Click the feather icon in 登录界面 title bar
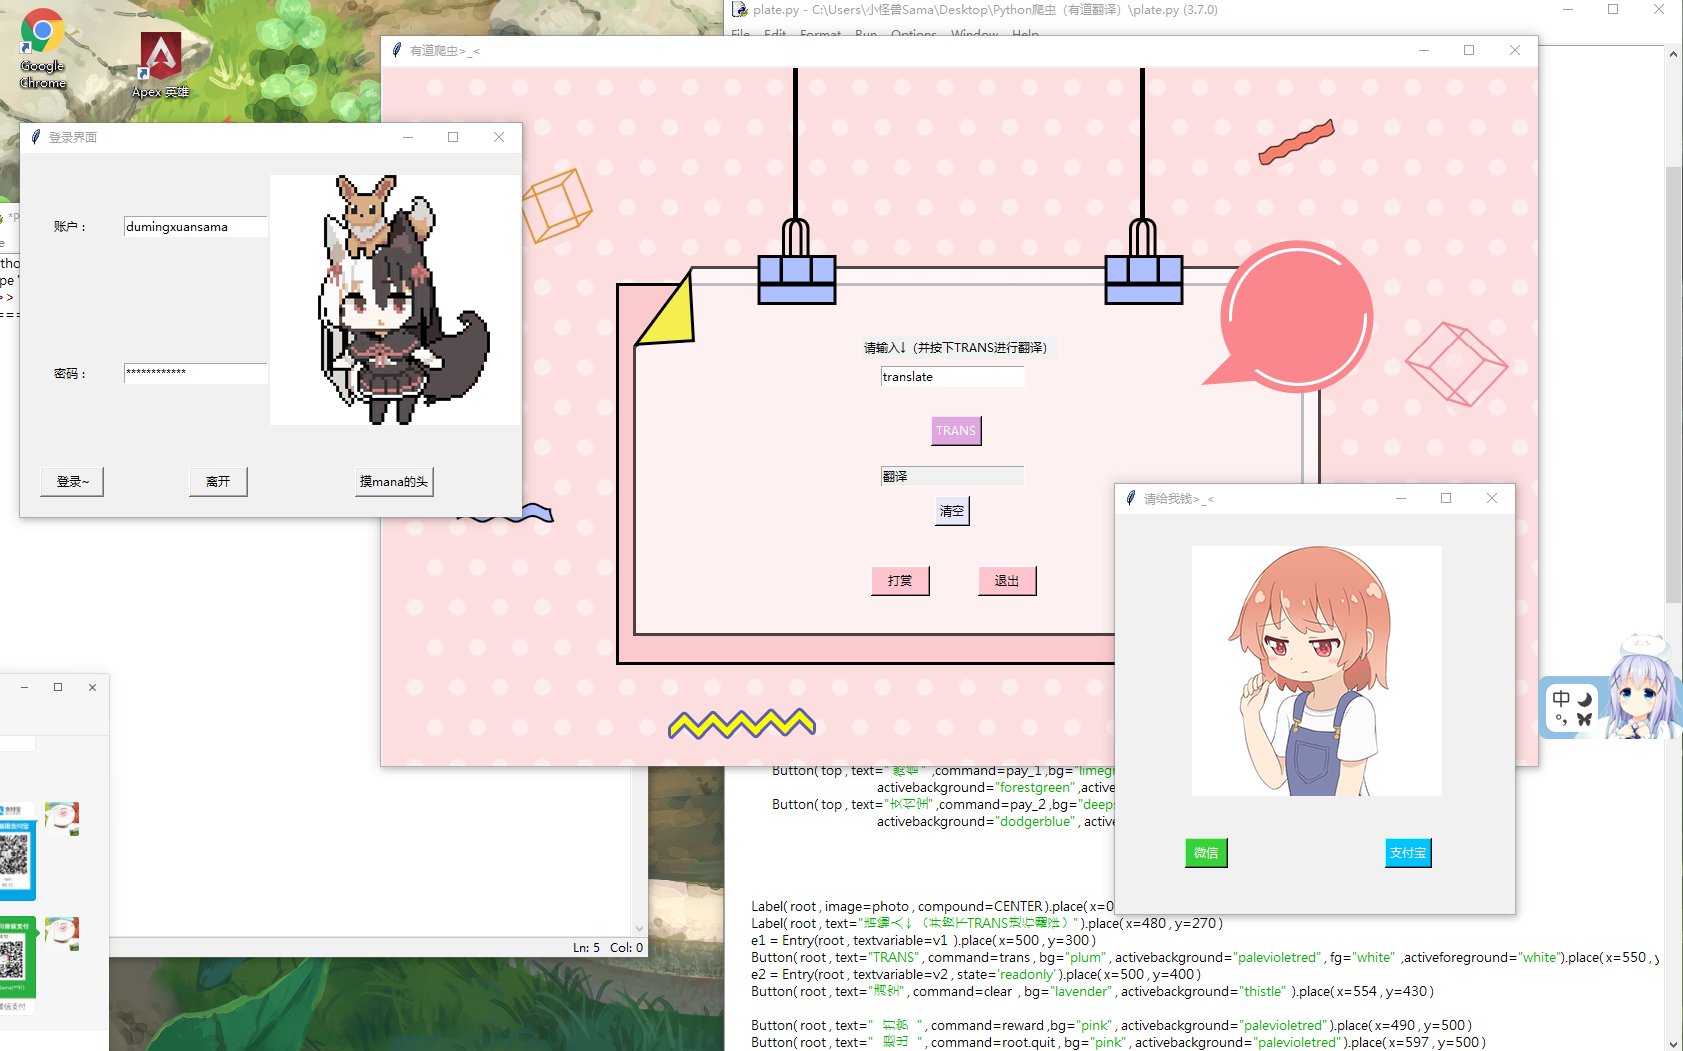 (36, 137)
